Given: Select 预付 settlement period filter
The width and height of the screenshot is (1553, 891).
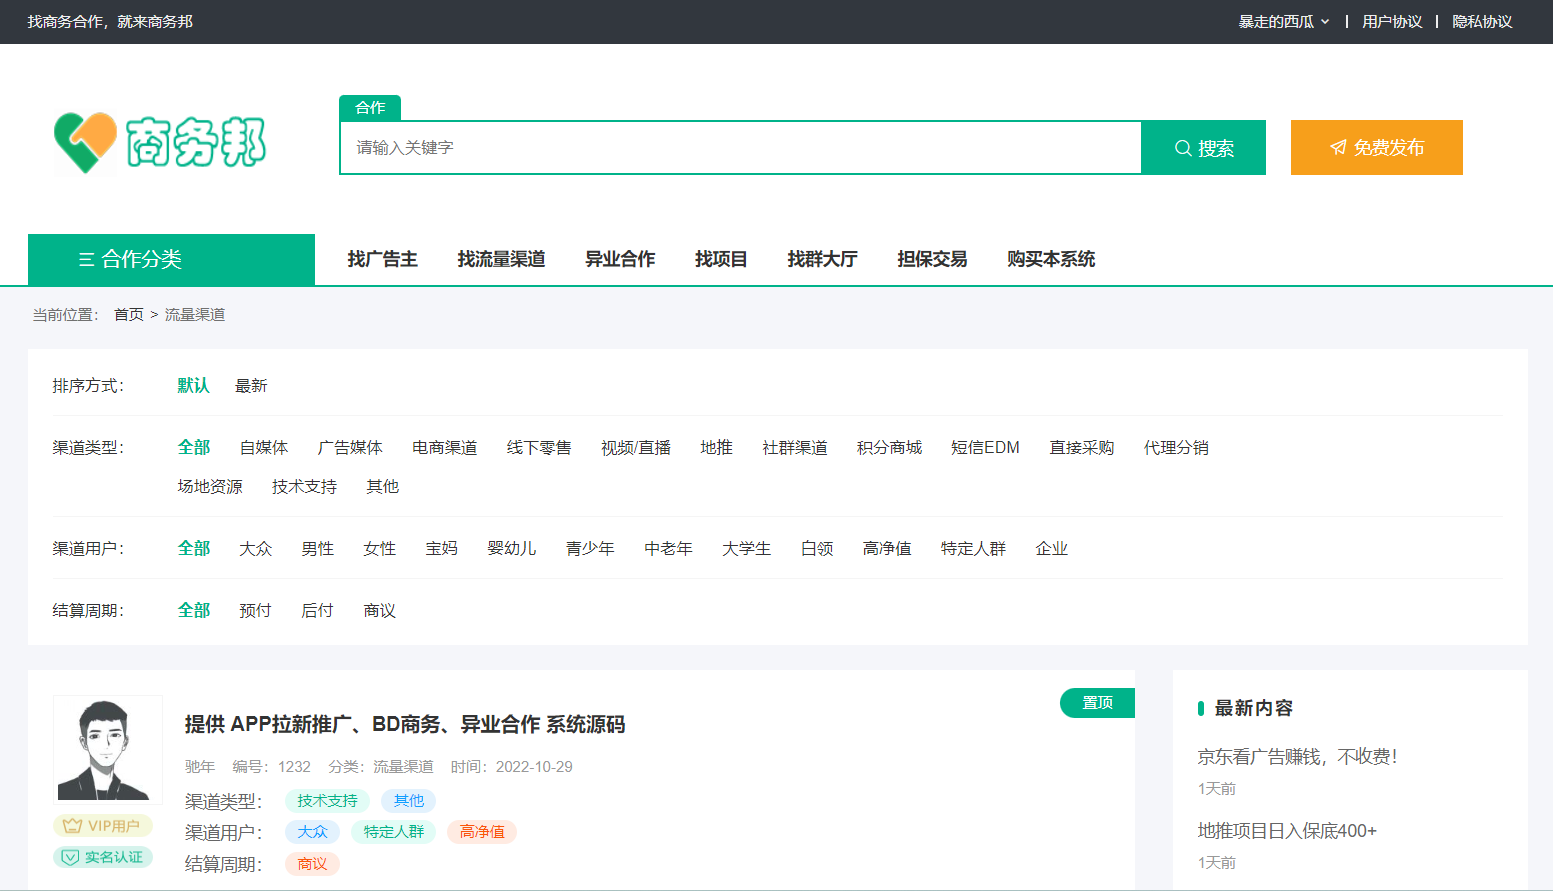Looking at the screenshot, I should 255,610.
